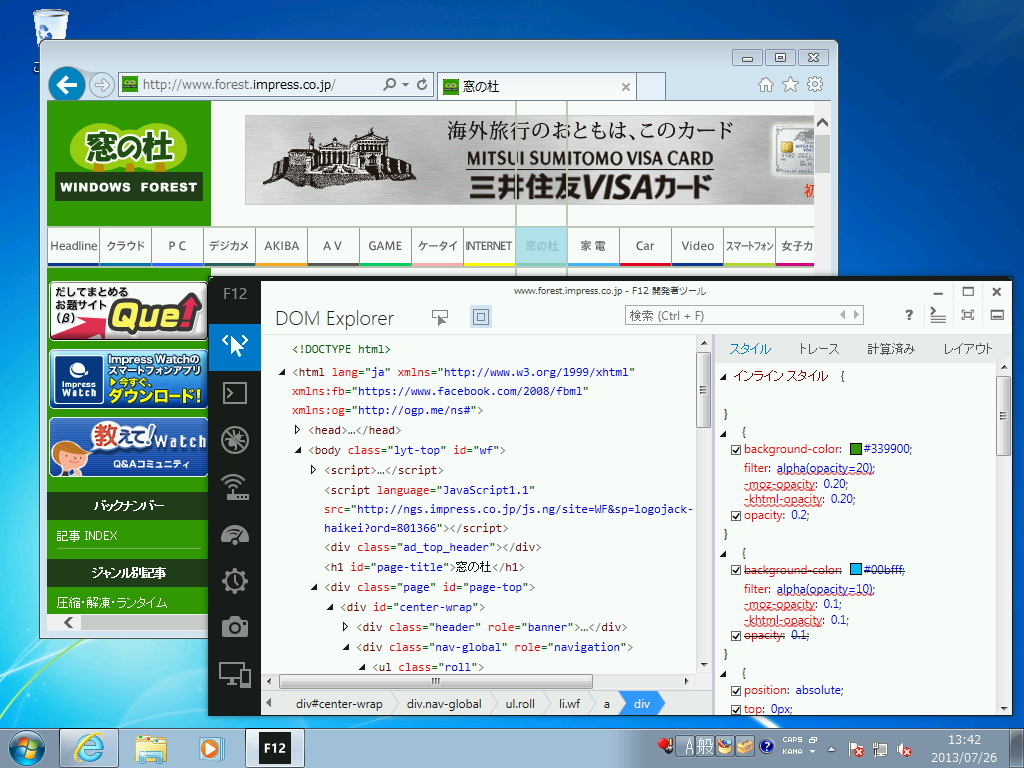Switch to the スタイル tab
1024x768 pixels.
click(750, 349)
